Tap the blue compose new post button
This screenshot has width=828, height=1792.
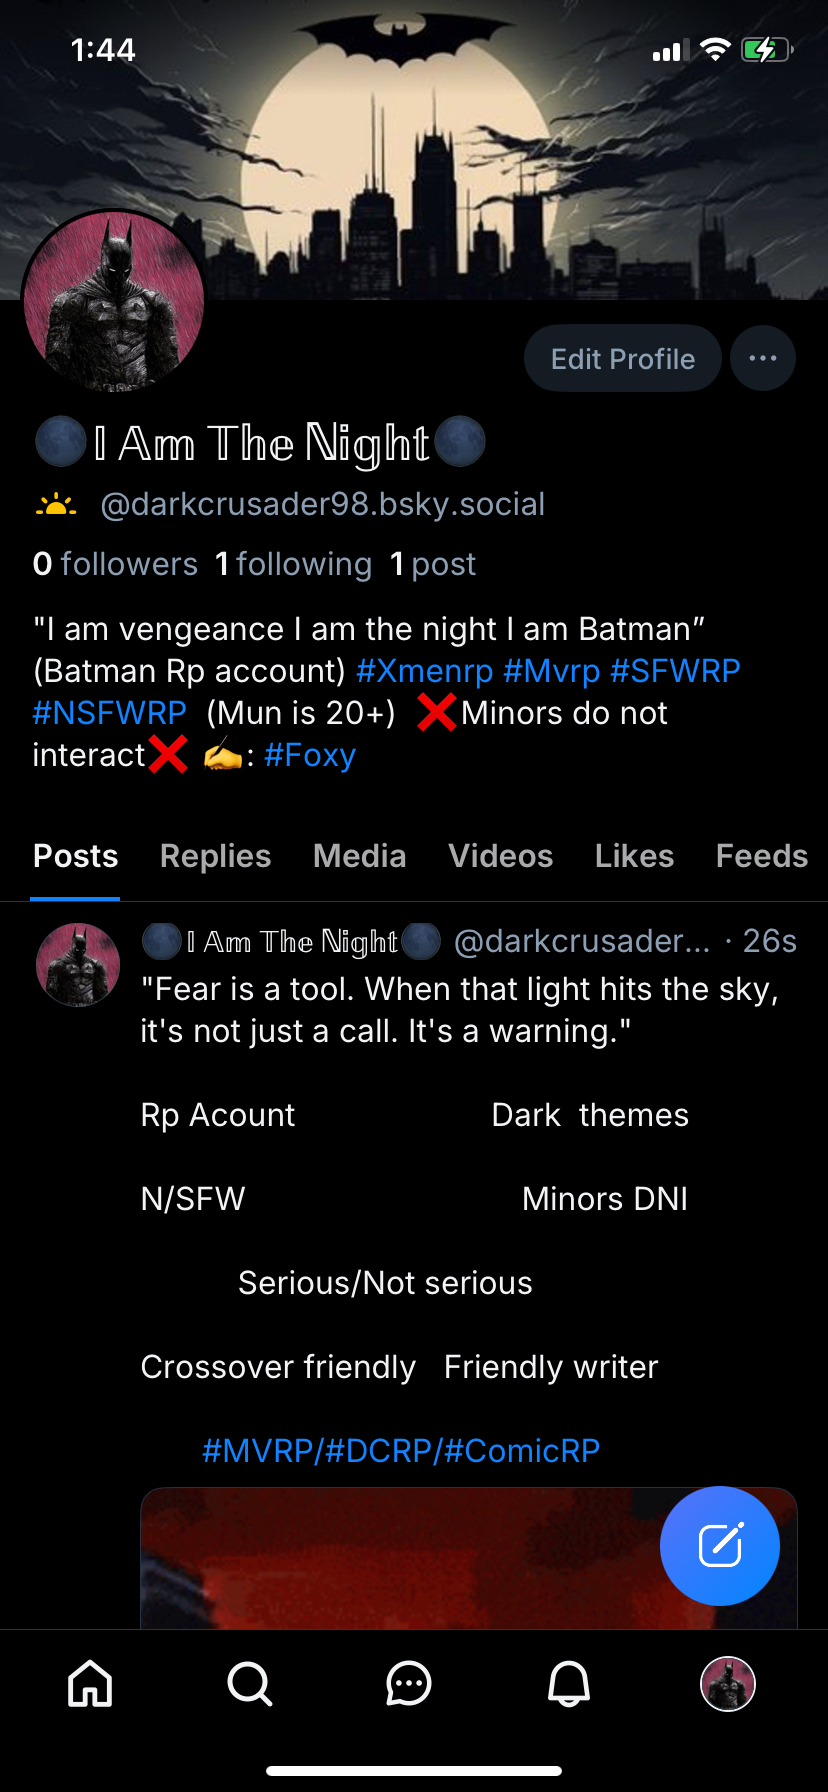click(720, 1545)
